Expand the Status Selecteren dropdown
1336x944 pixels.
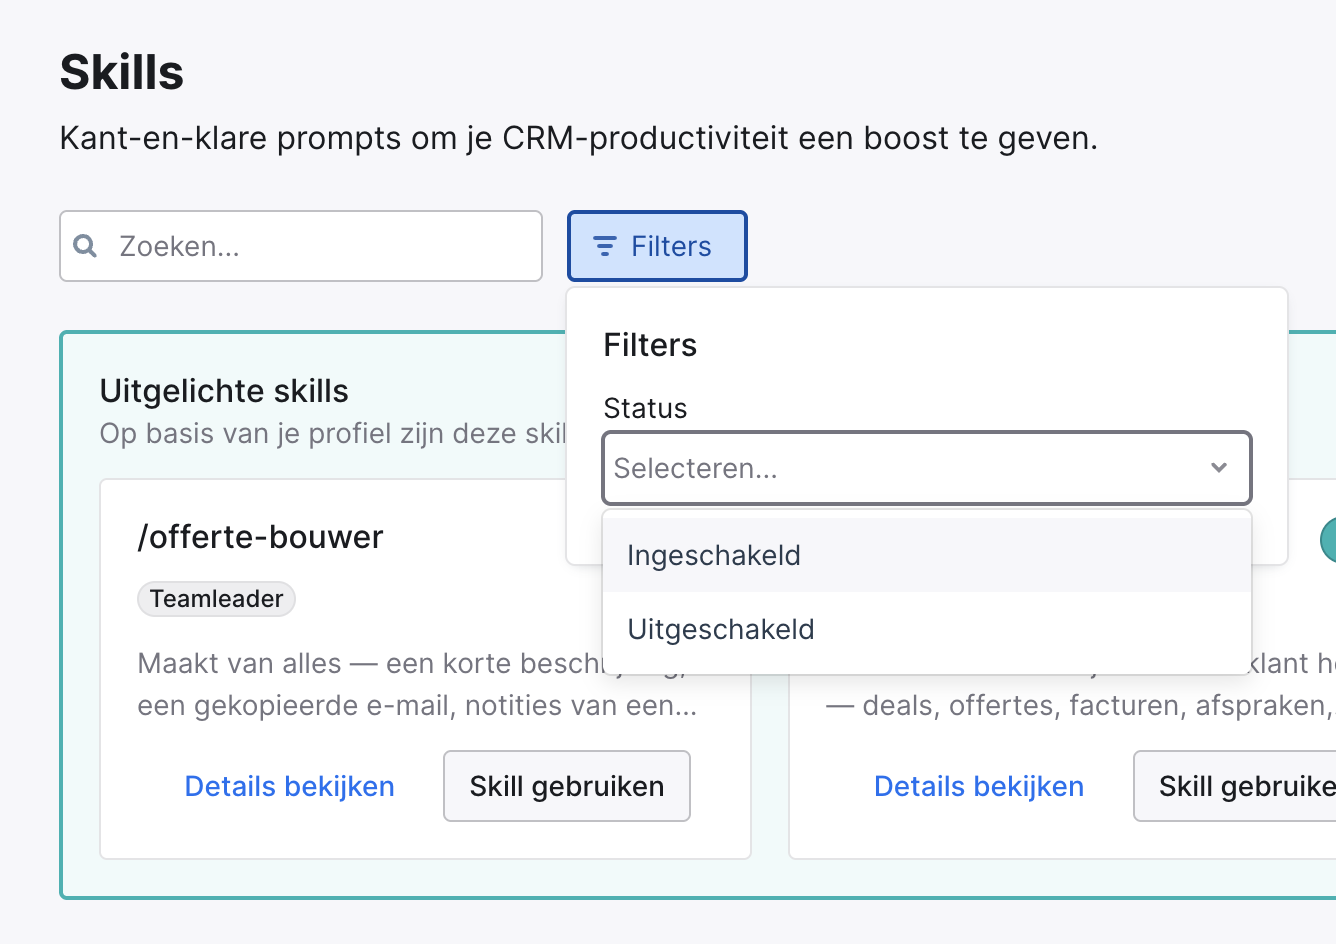pyautogui.click(x=927, y=468)
